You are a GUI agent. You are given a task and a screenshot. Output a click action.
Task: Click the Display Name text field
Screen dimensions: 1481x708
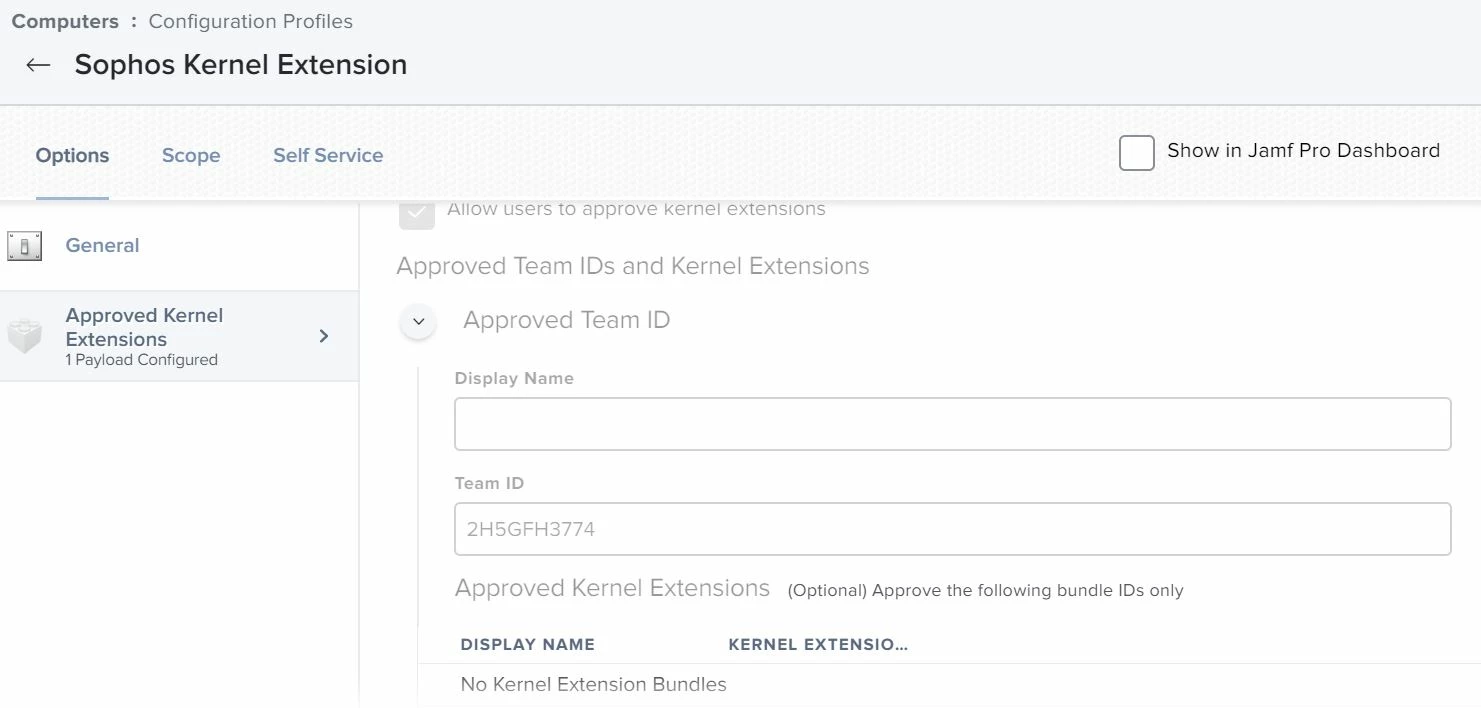[x=952, y=424]
